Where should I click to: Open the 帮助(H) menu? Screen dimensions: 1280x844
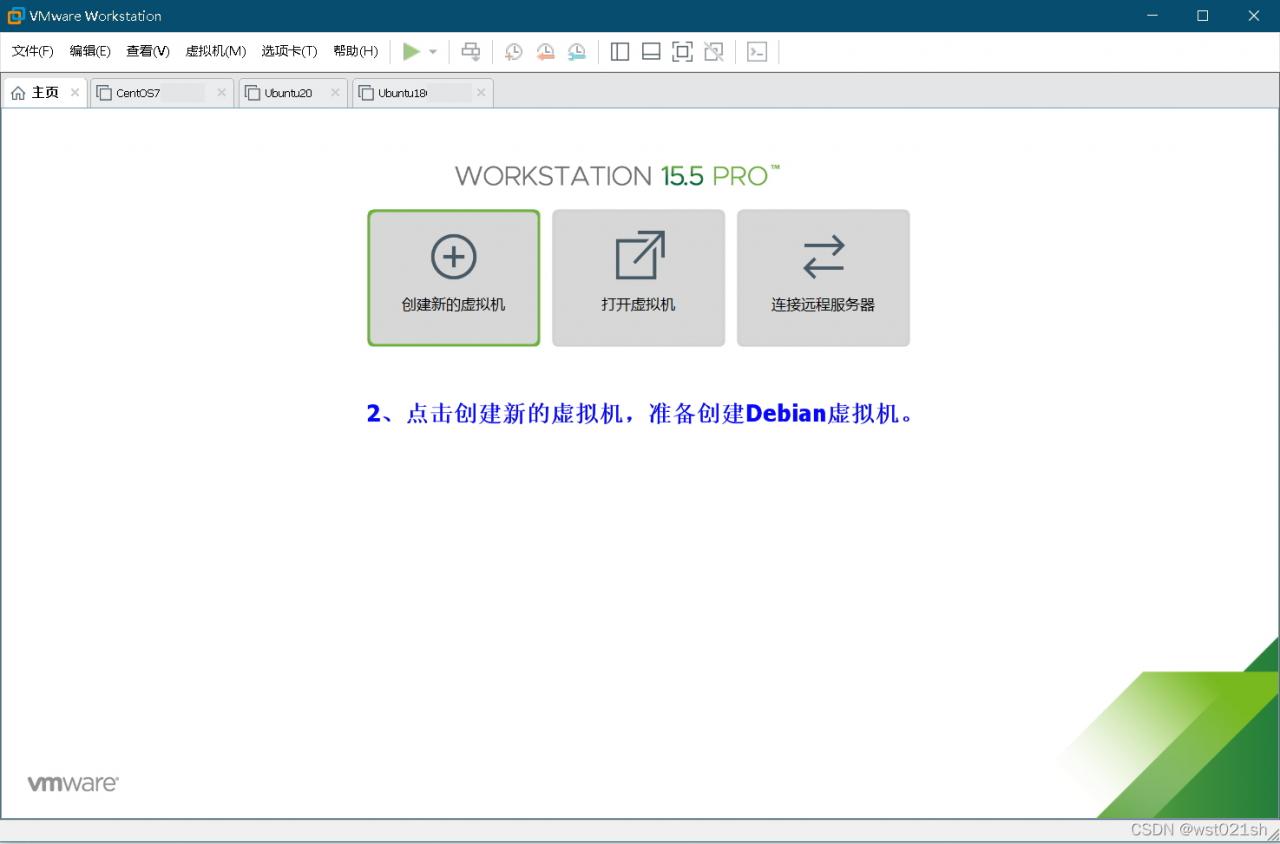355,51
